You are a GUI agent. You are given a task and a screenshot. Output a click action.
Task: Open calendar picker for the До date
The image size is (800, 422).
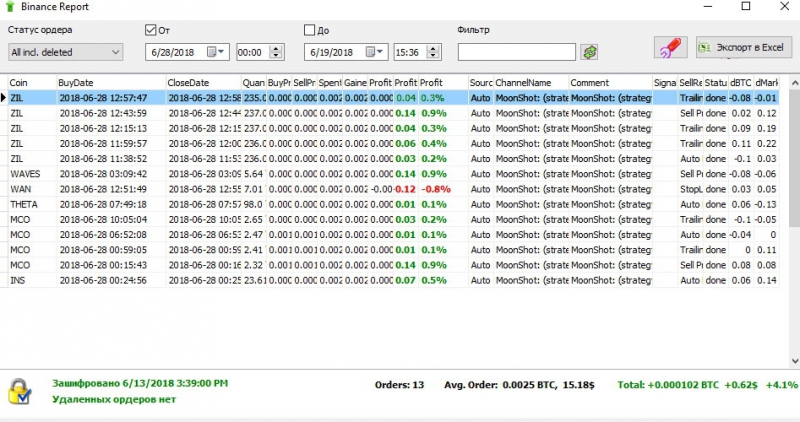click(x=376, y=52)
